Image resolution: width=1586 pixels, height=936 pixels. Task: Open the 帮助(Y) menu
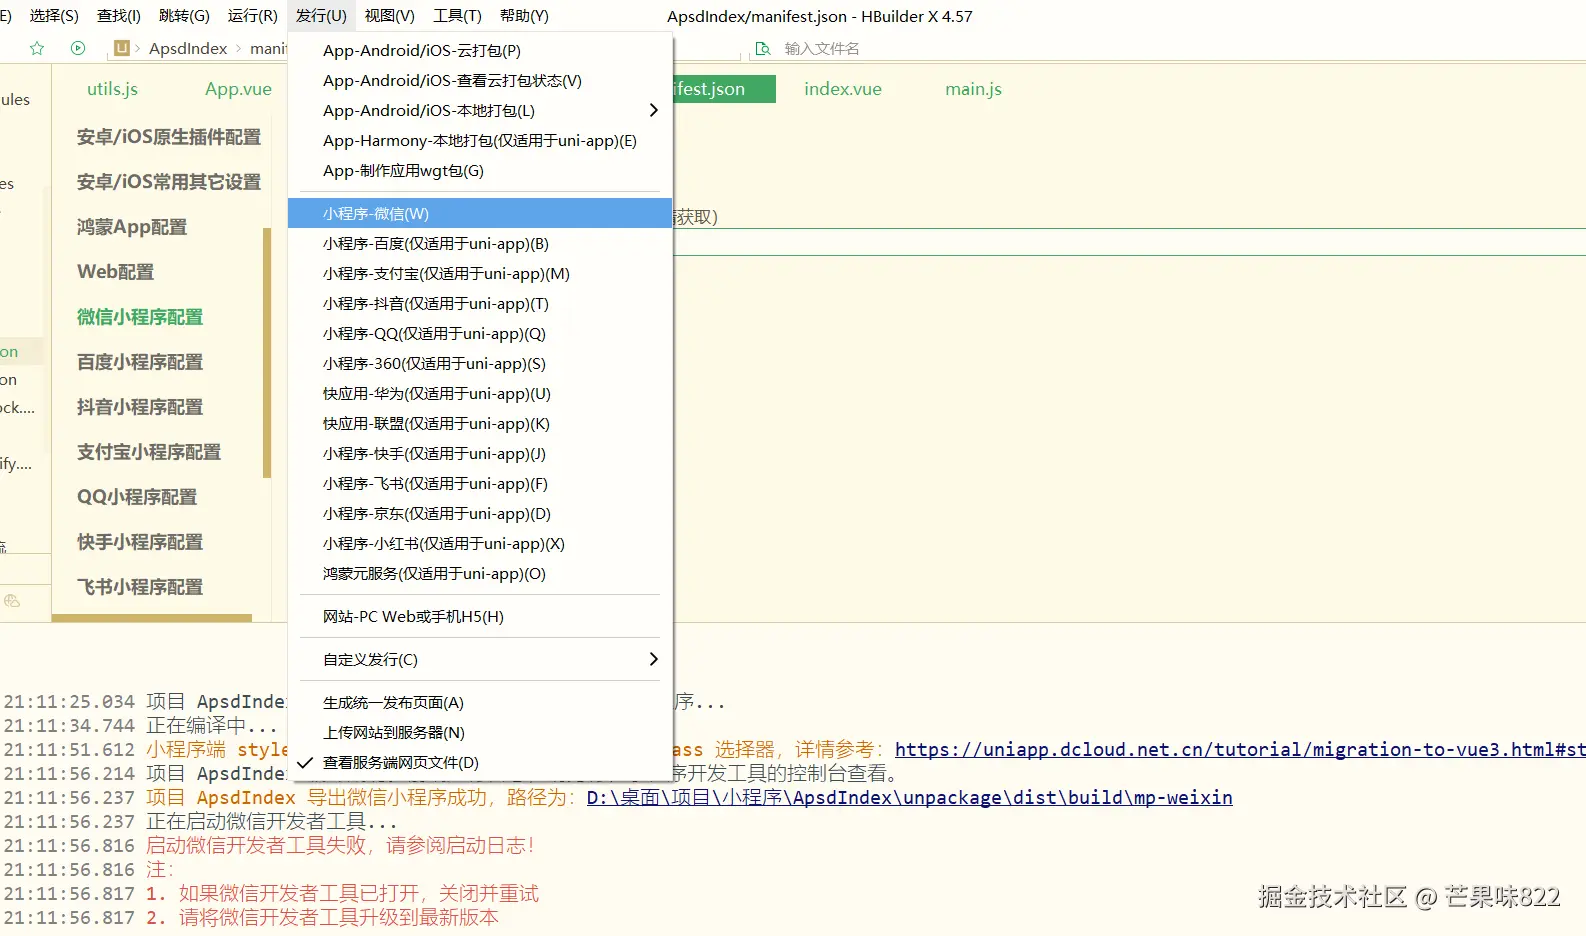(524, 16)
